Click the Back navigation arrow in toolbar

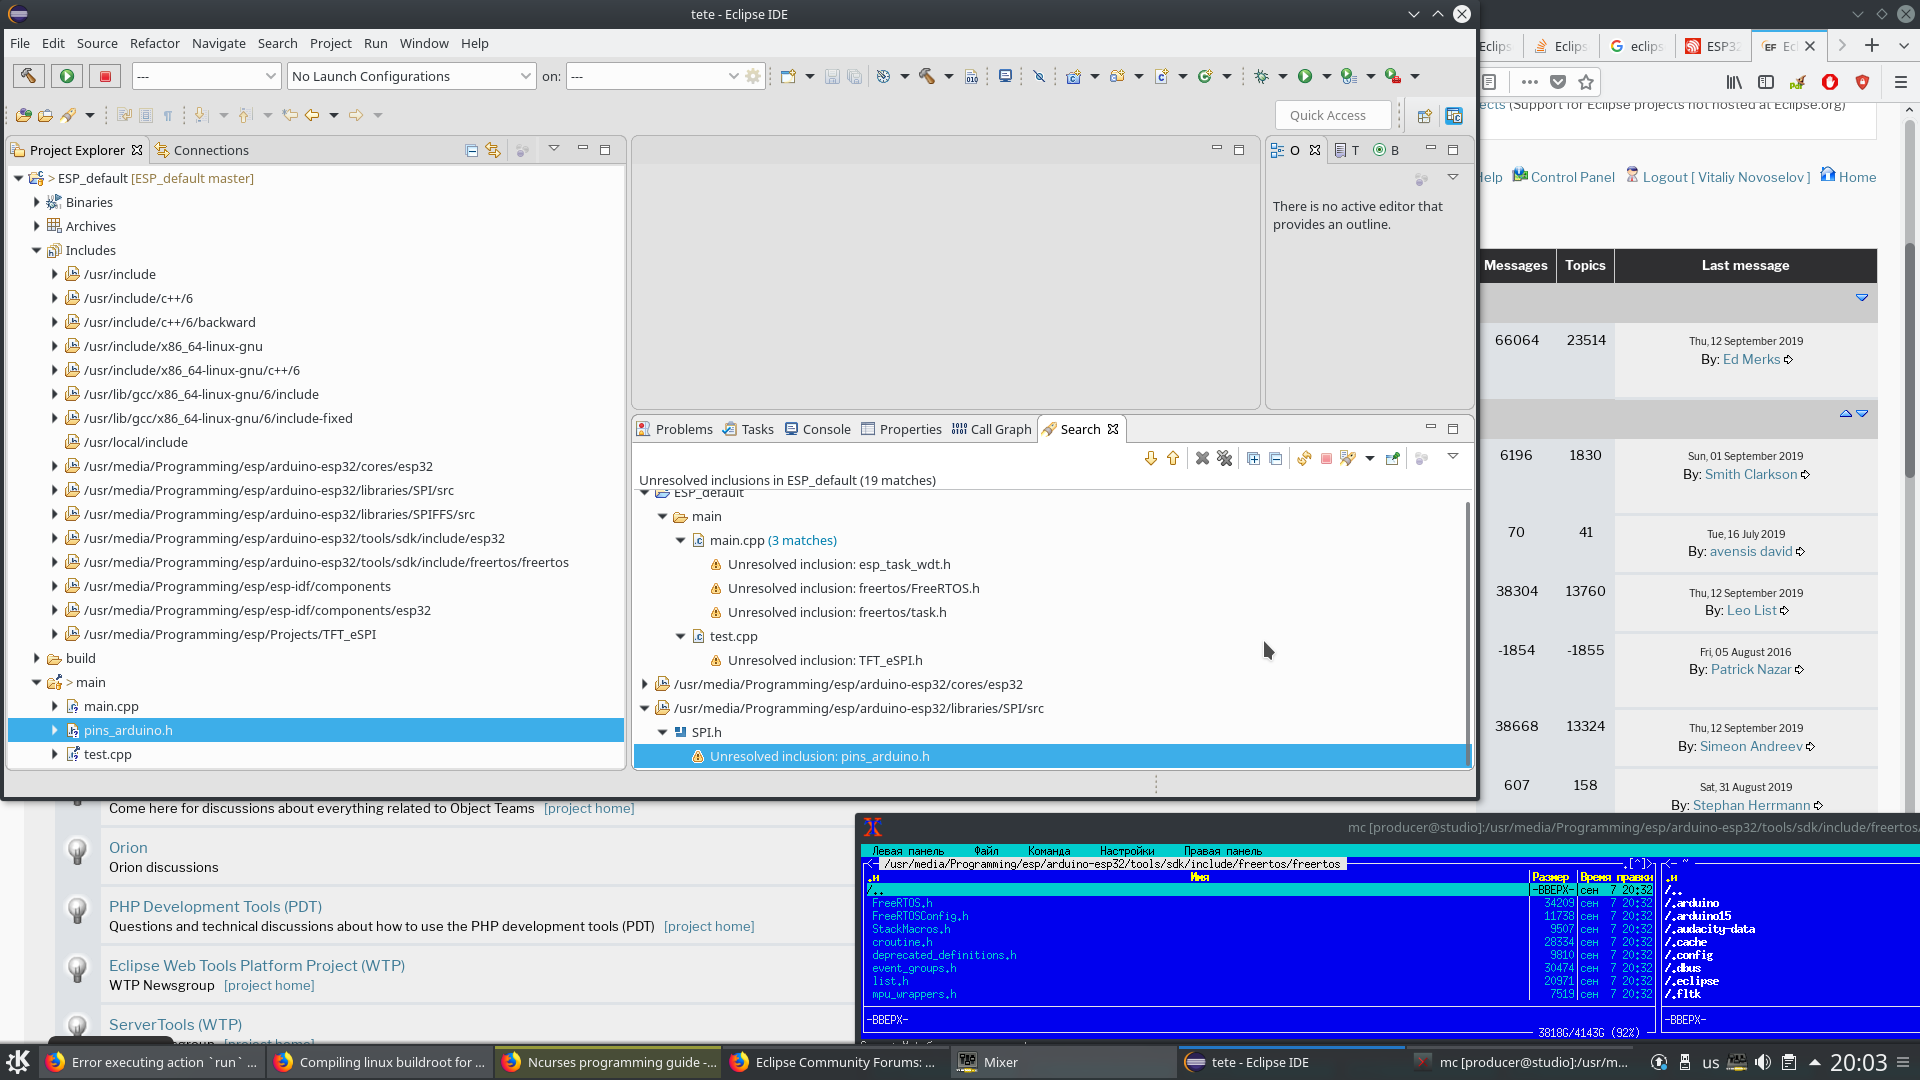(312, 115)
